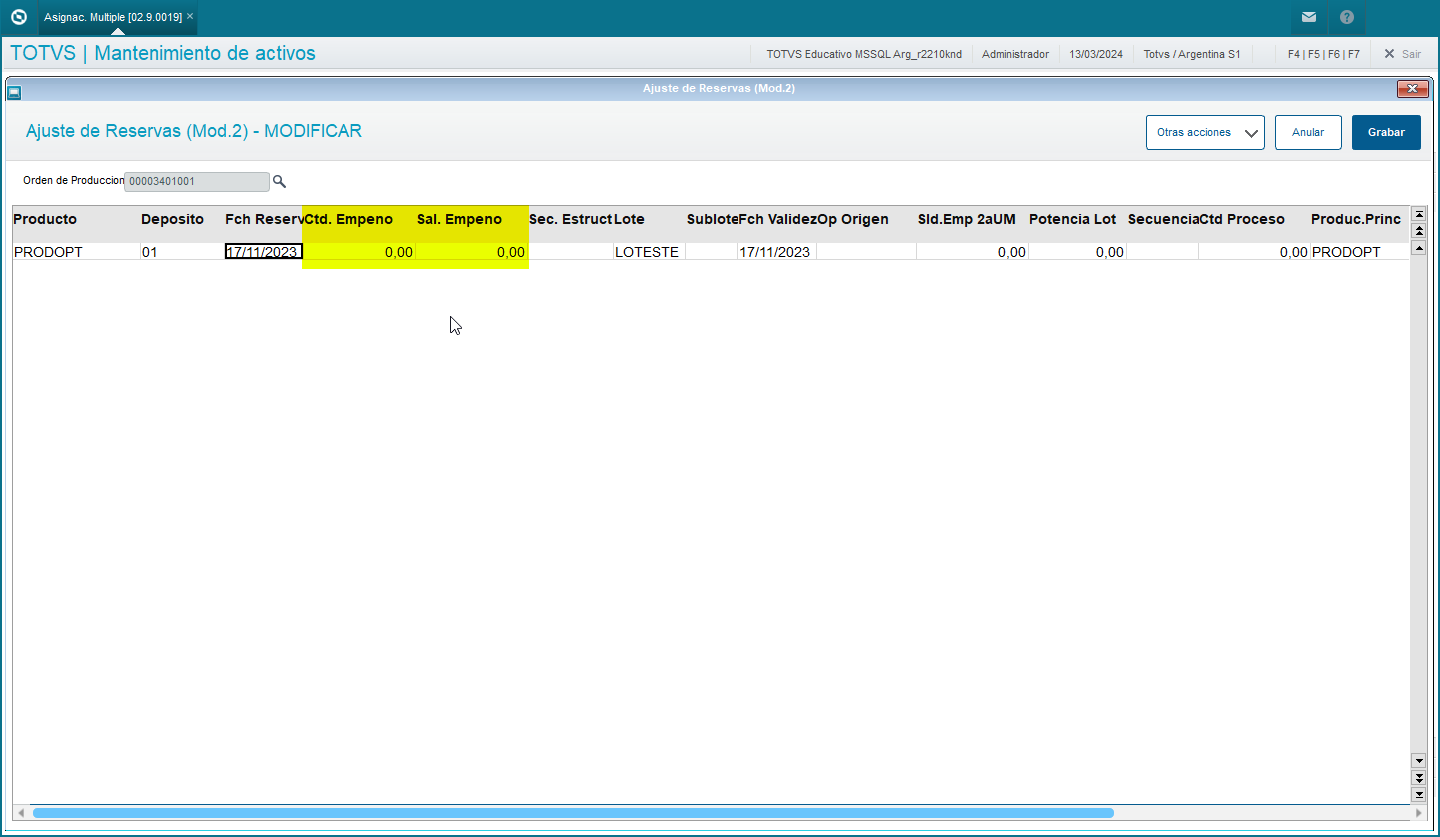
Task: Click the date 13/03/2024 in header
Action: coord(1096,54)
